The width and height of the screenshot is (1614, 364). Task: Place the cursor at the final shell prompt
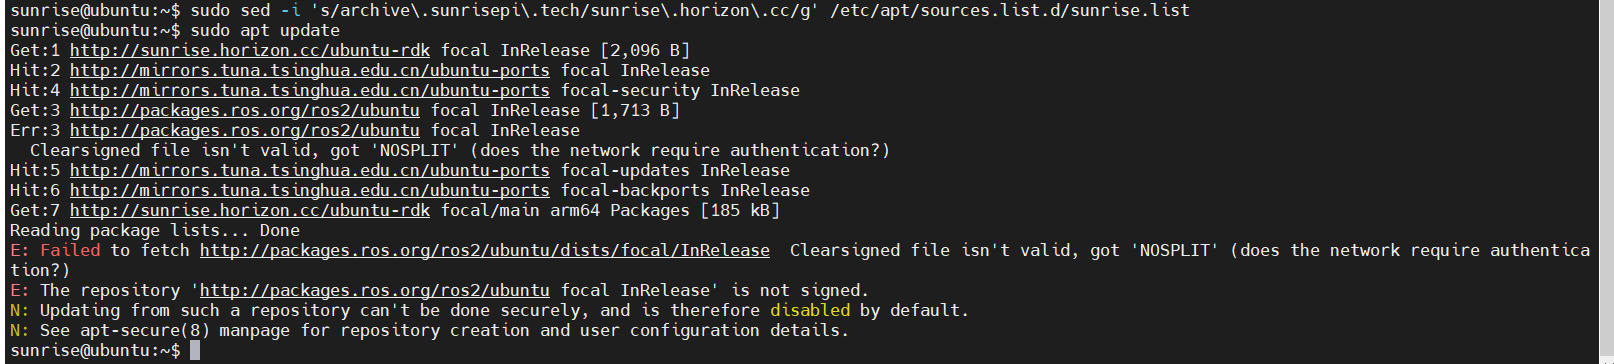pos(195,350)
